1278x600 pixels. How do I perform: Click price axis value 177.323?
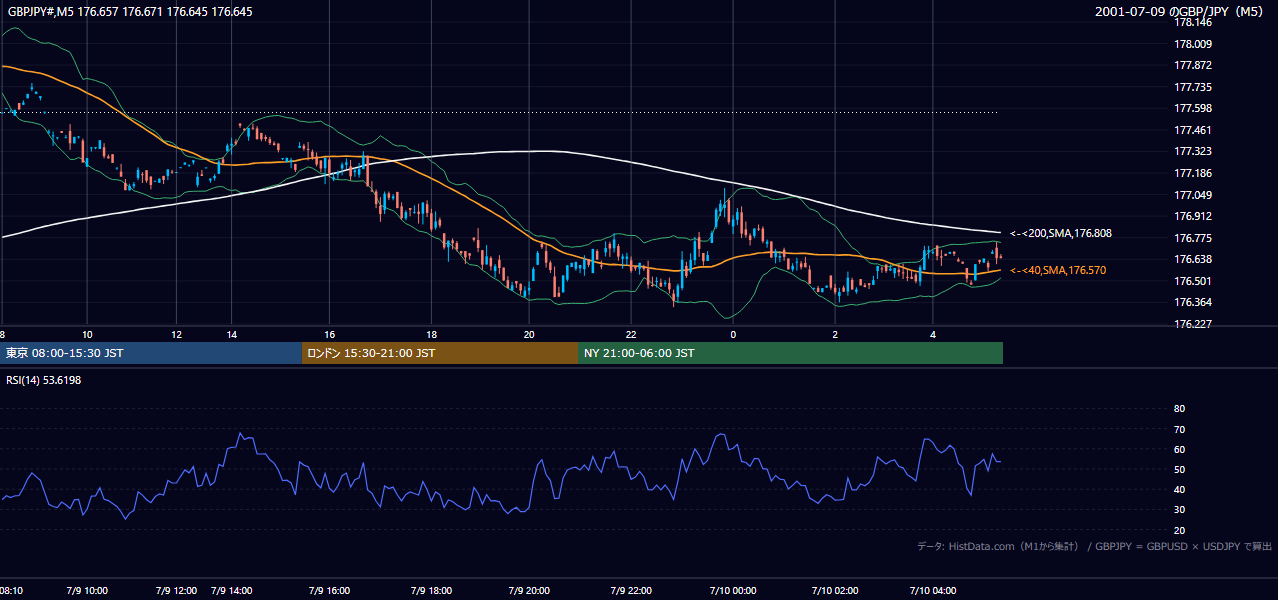1193,151
